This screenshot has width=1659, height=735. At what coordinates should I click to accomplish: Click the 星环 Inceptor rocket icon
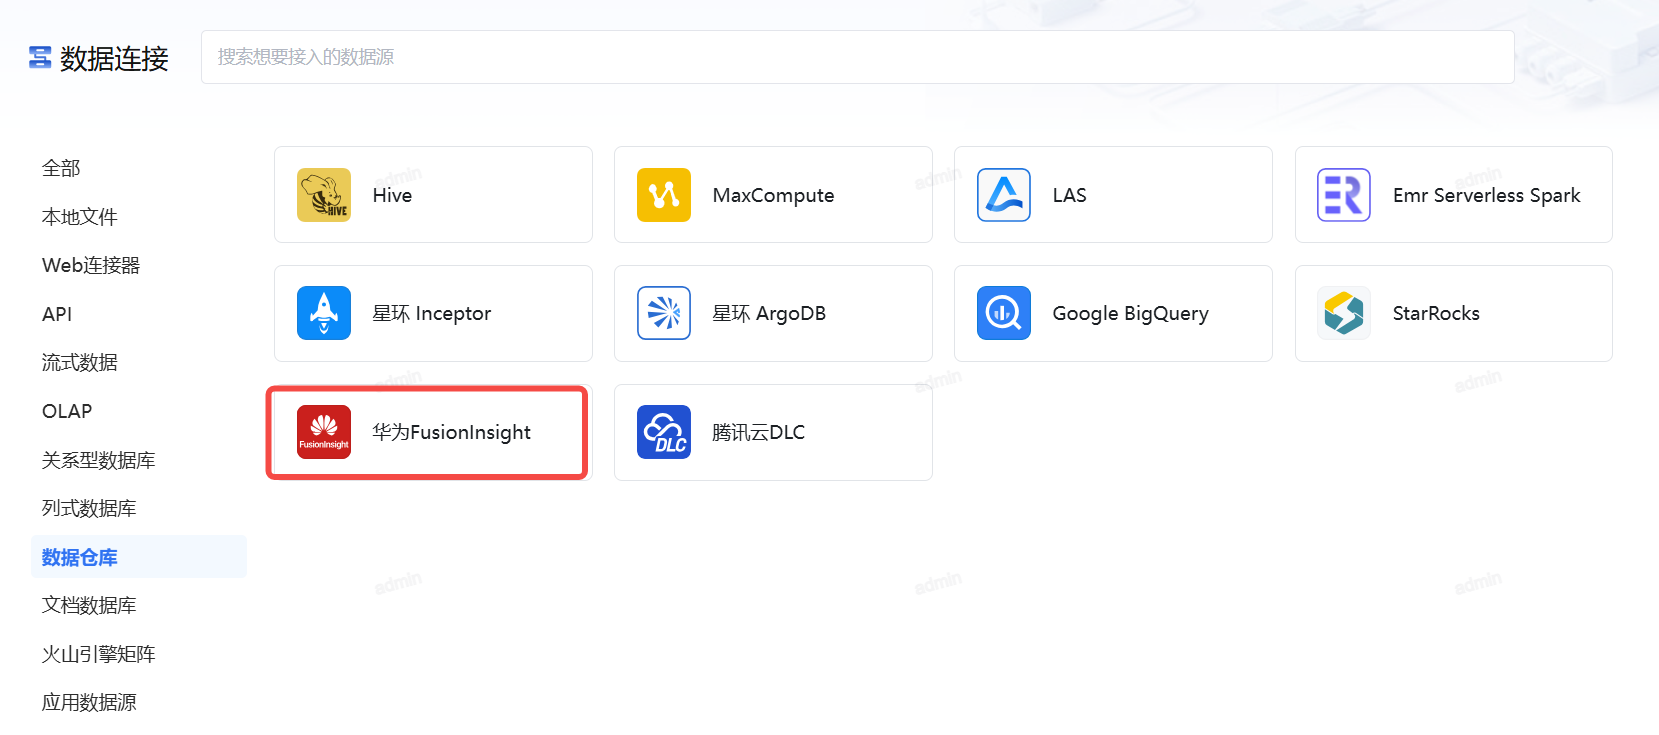click(324, 313)
